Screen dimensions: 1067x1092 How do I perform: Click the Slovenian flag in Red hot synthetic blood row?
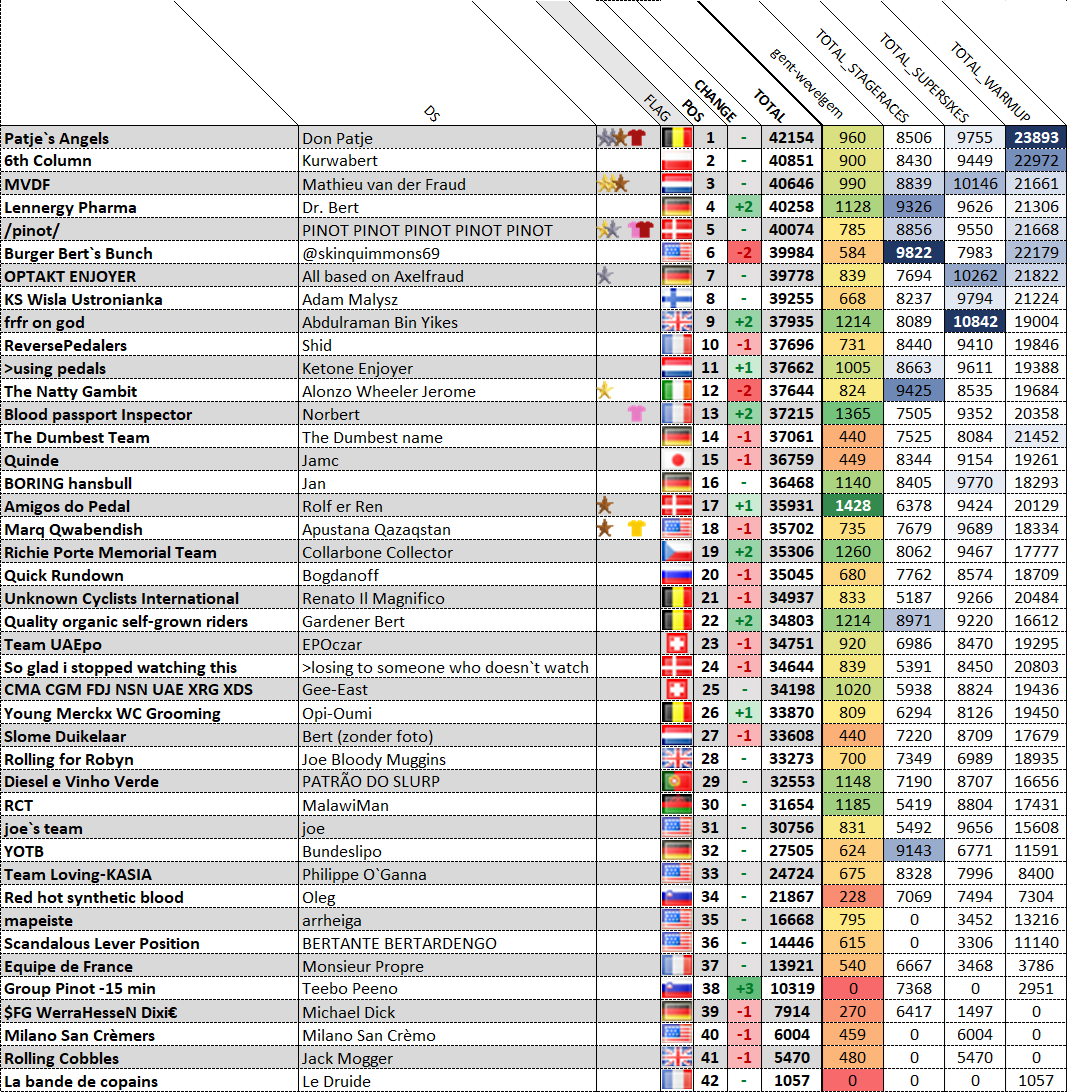pyautogui.click(x=677, y=896)
